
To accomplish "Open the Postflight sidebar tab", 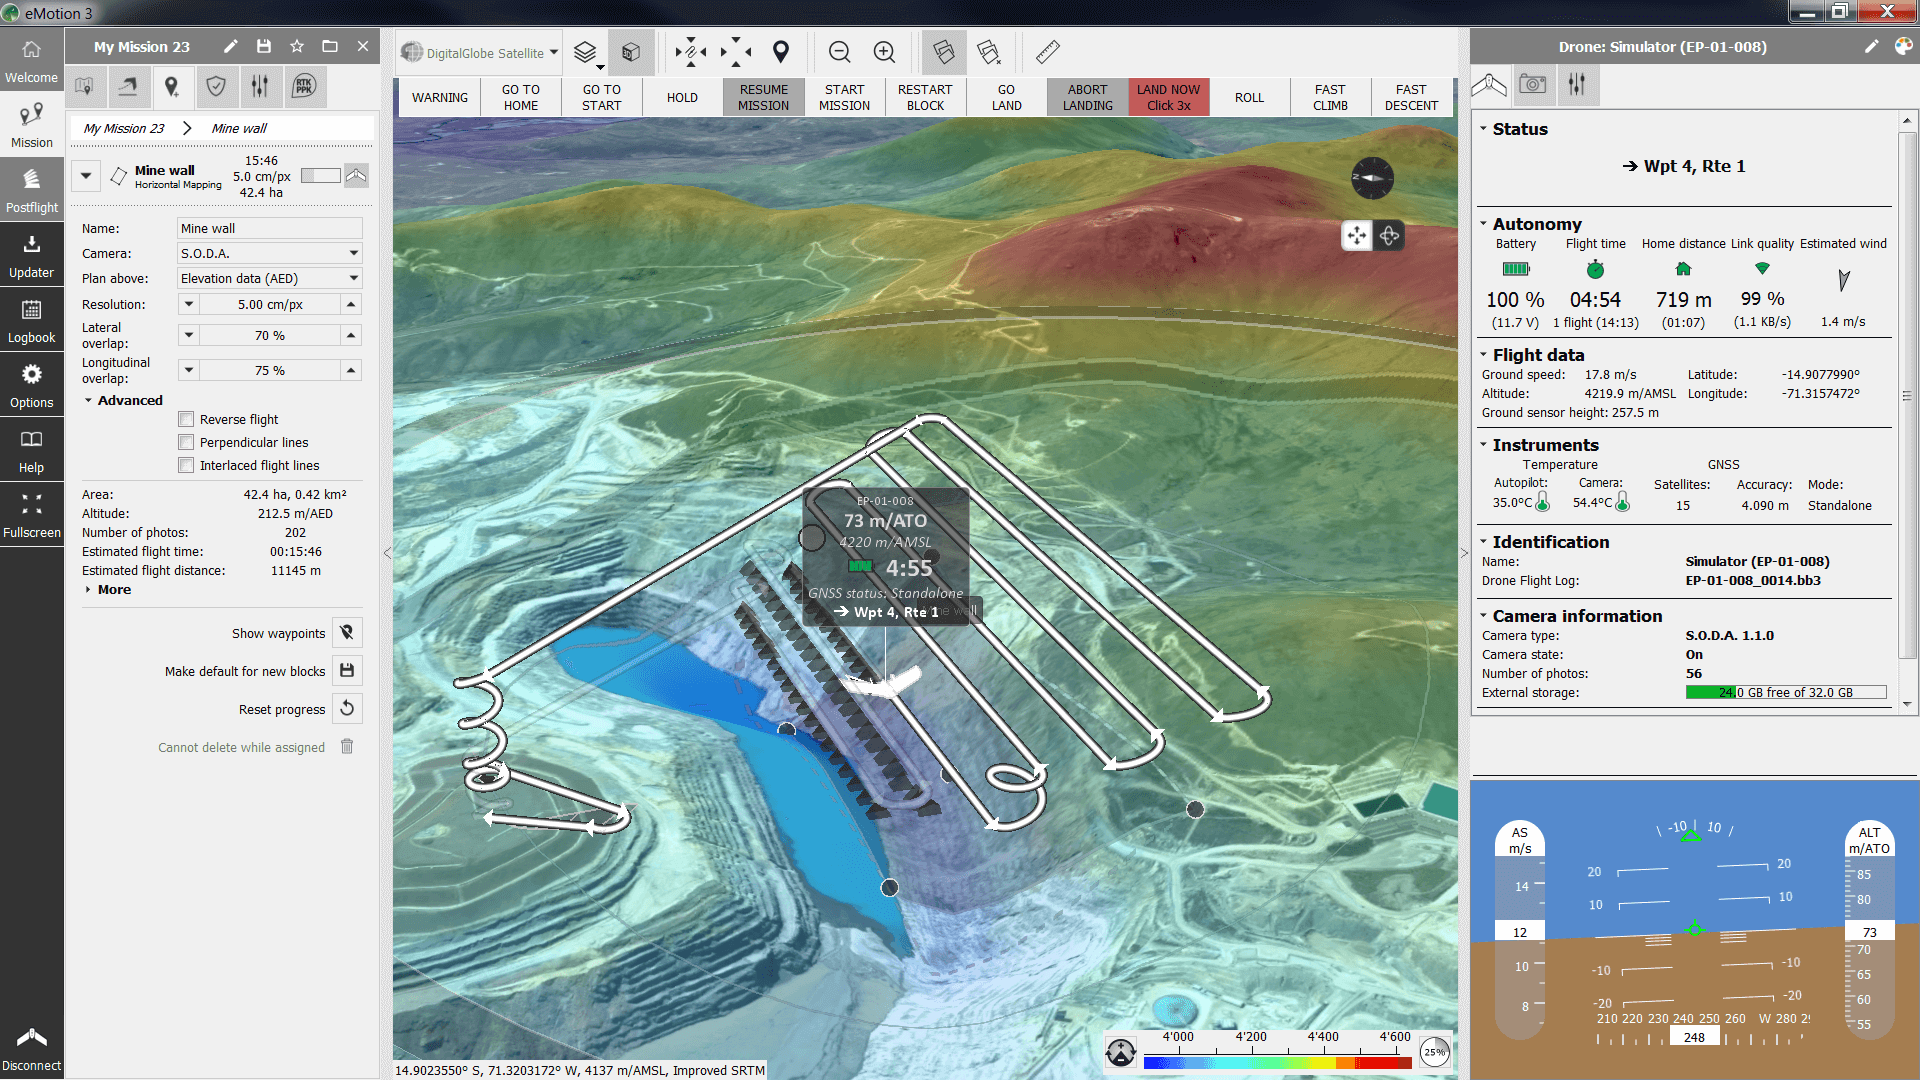I will pos(32,190).
